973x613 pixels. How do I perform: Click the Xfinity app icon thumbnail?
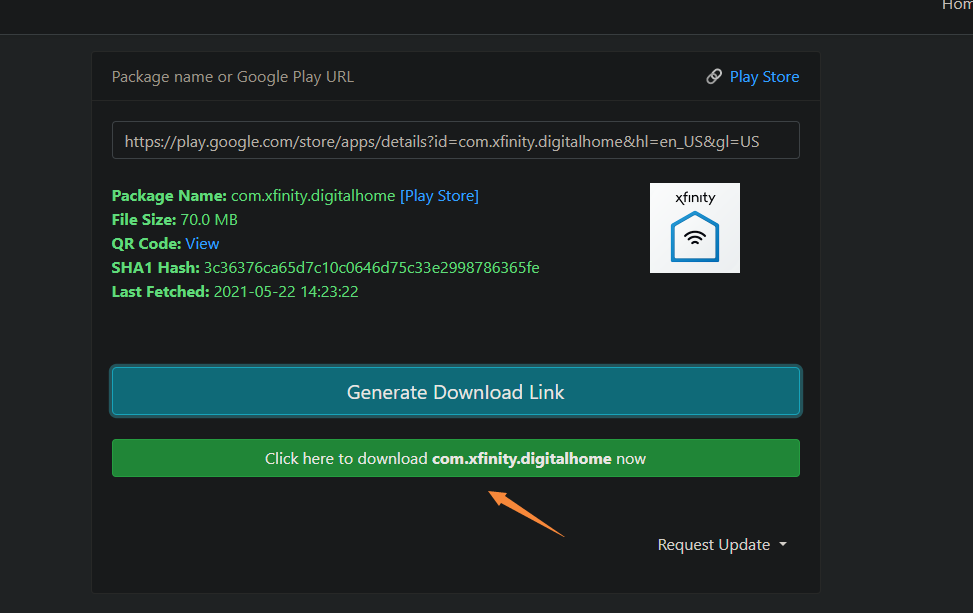(694, 228)
